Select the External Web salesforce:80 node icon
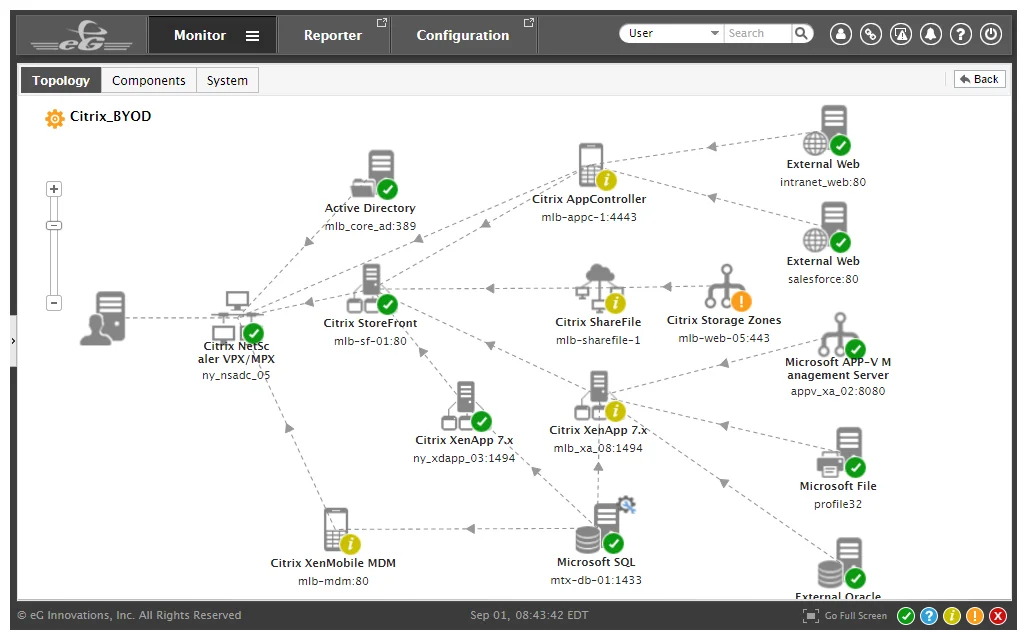Viewport: 1027px width, 640px height. pyautogui.click(x=827, y=227)
